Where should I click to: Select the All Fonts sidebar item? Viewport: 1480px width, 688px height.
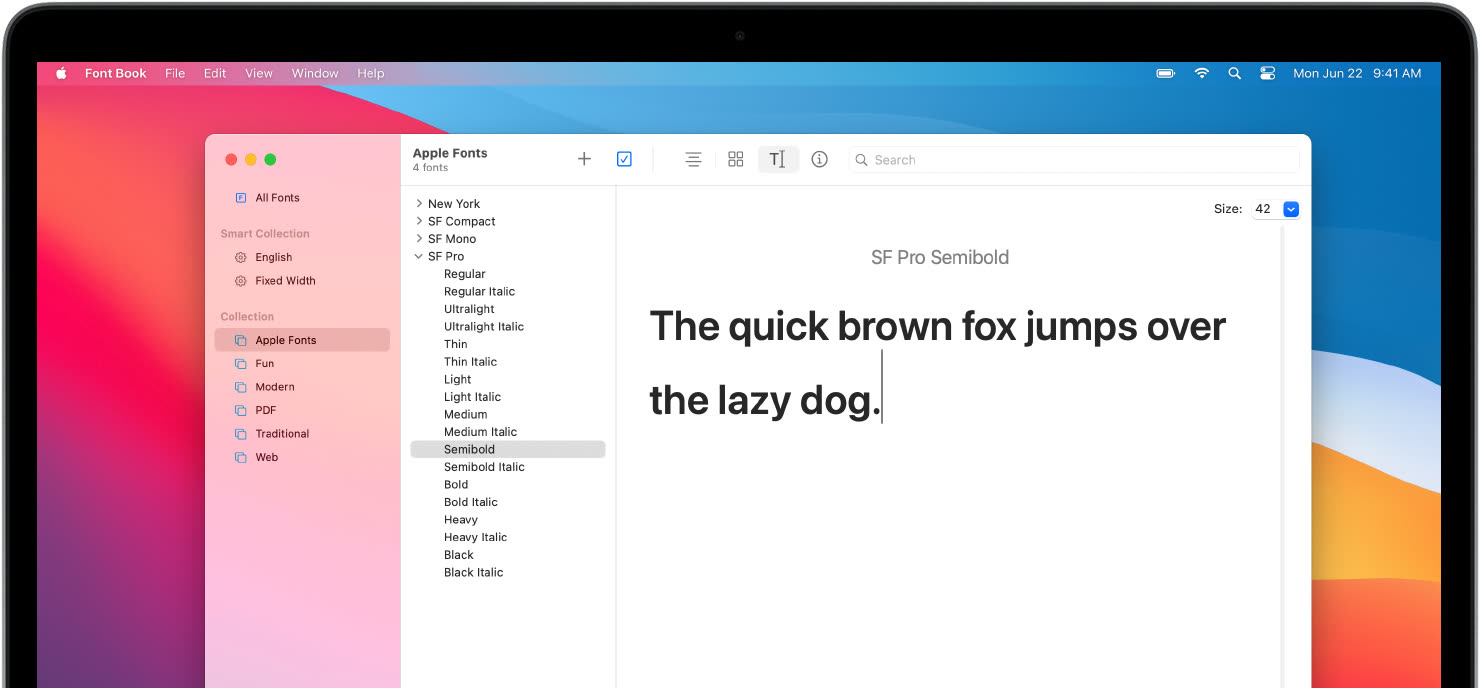[277, 198]
